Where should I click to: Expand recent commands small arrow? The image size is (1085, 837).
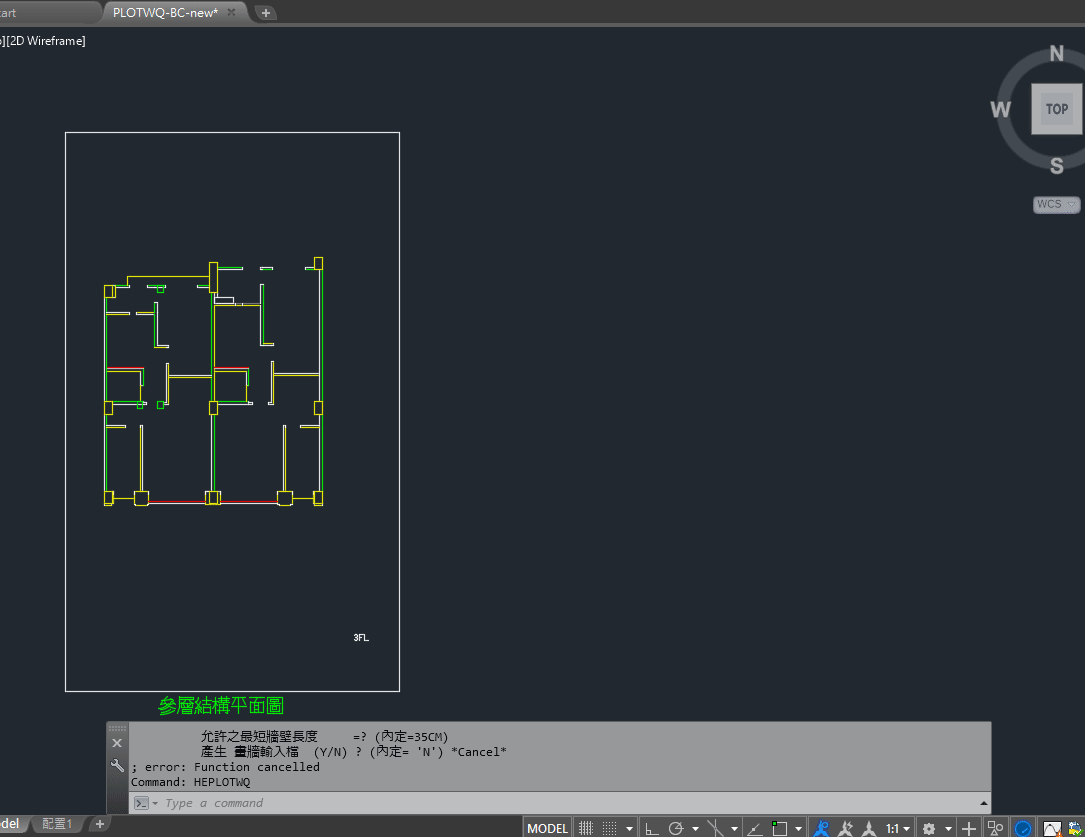click(155, 803)
